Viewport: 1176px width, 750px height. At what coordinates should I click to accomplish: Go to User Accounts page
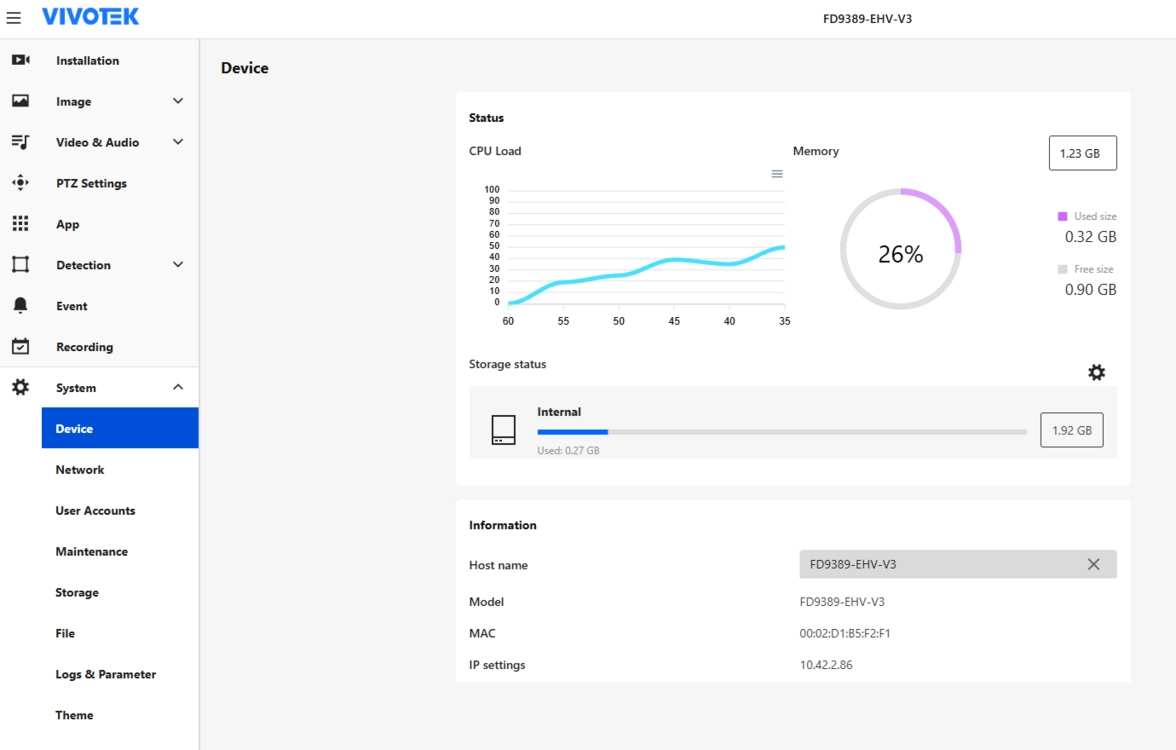point(95,511)
